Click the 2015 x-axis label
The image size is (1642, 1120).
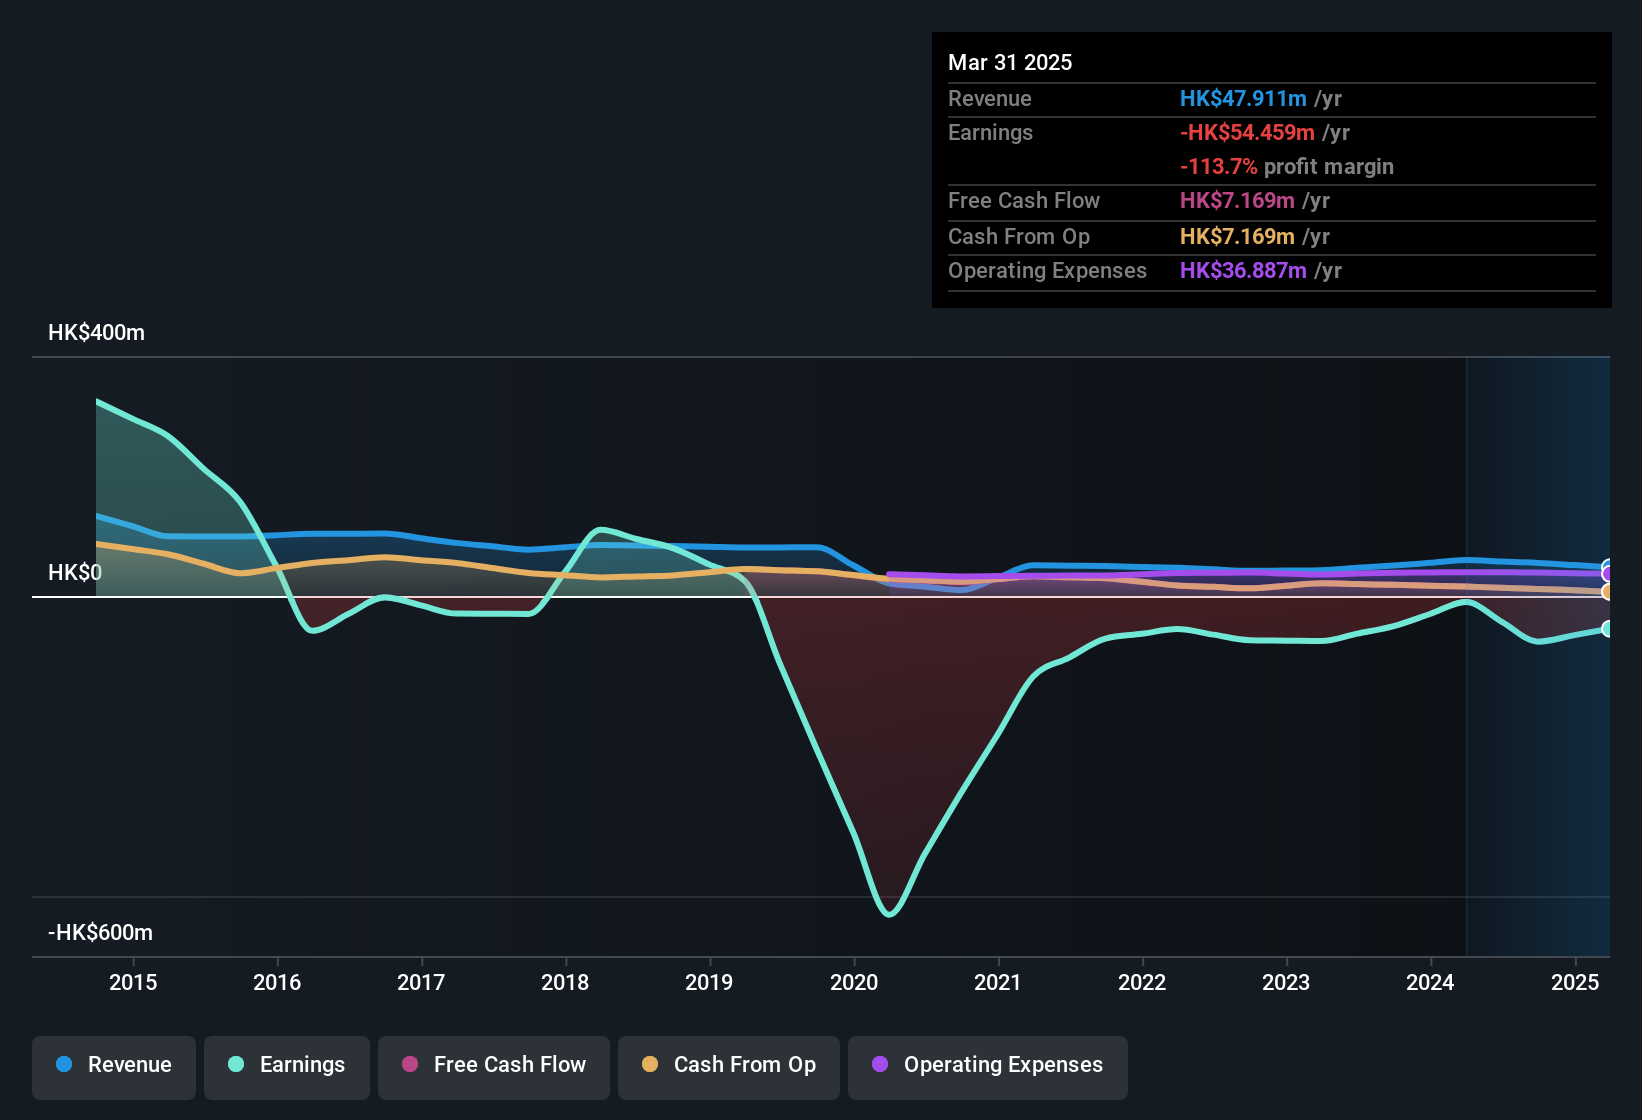click(x=133, y=982)
